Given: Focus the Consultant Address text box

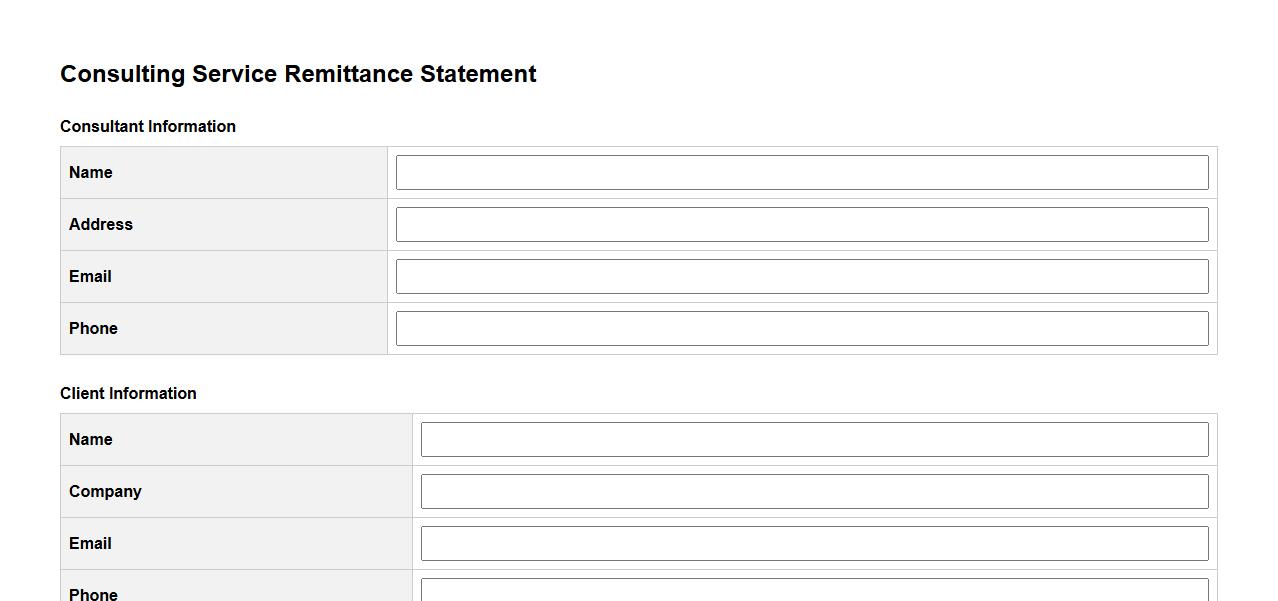Looking at the screenshot, I should click(802, 224).
